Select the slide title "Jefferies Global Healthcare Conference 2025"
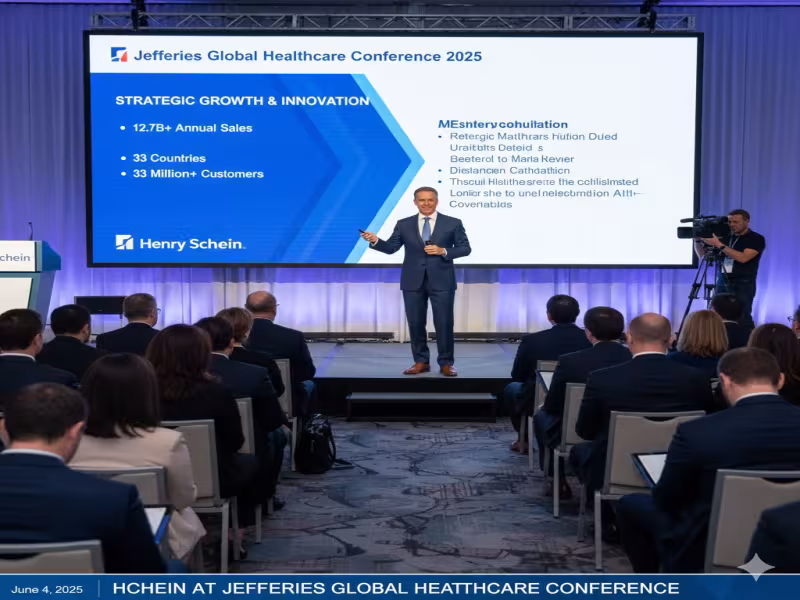This screenshot has height=600, width=800. click(308, 56)
